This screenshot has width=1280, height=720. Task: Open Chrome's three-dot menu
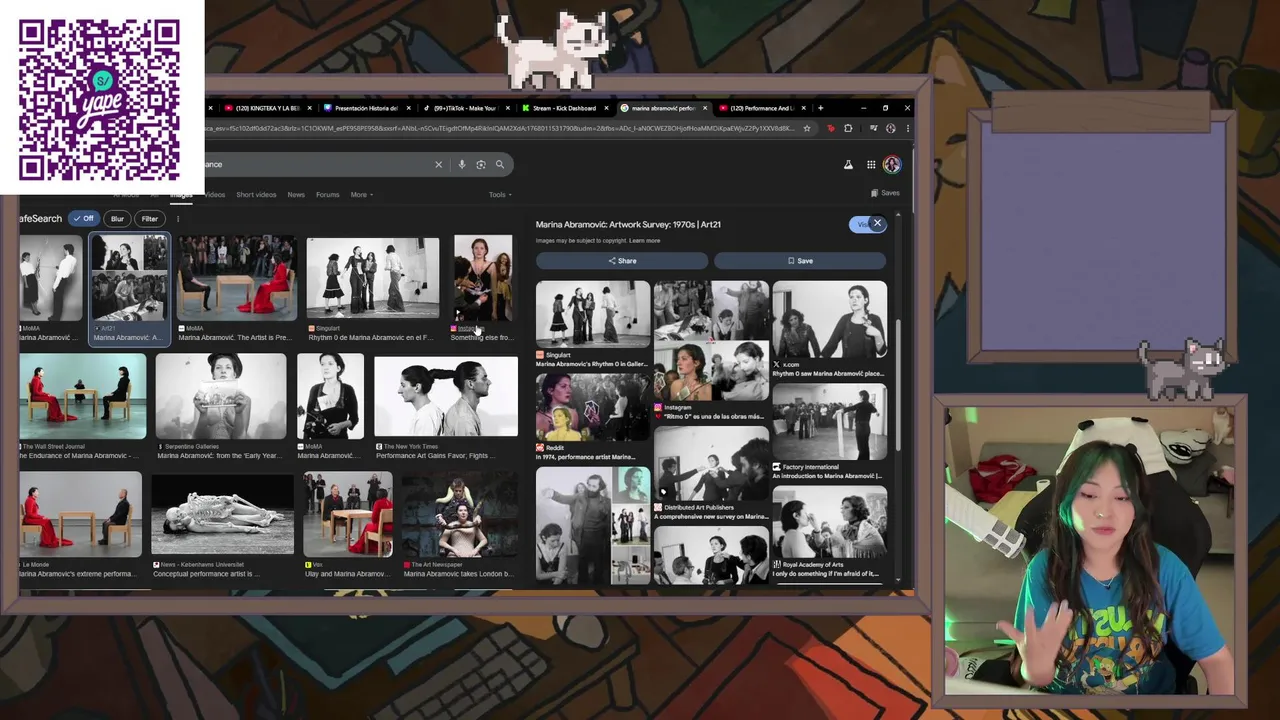[x=908, y=128]
